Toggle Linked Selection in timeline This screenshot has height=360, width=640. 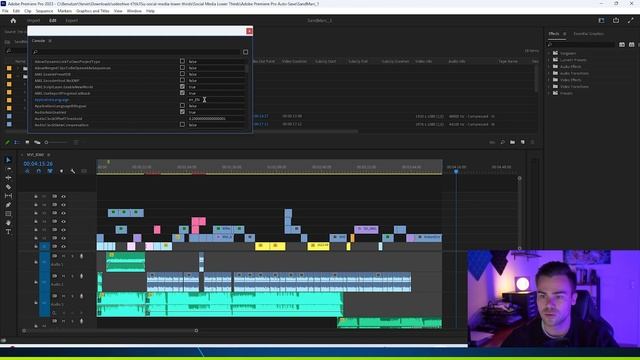pos(50,171)
